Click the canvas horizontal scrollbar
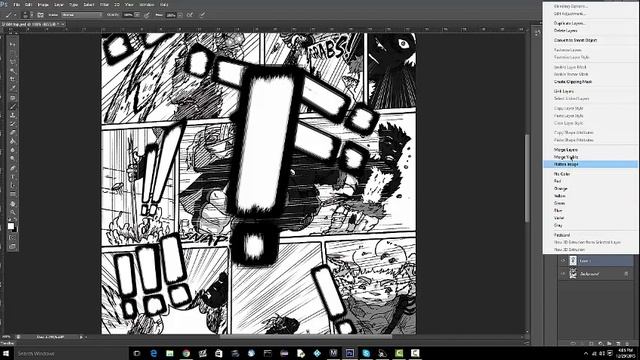Screen dimensions: 640x360 (x=306, y=337)
